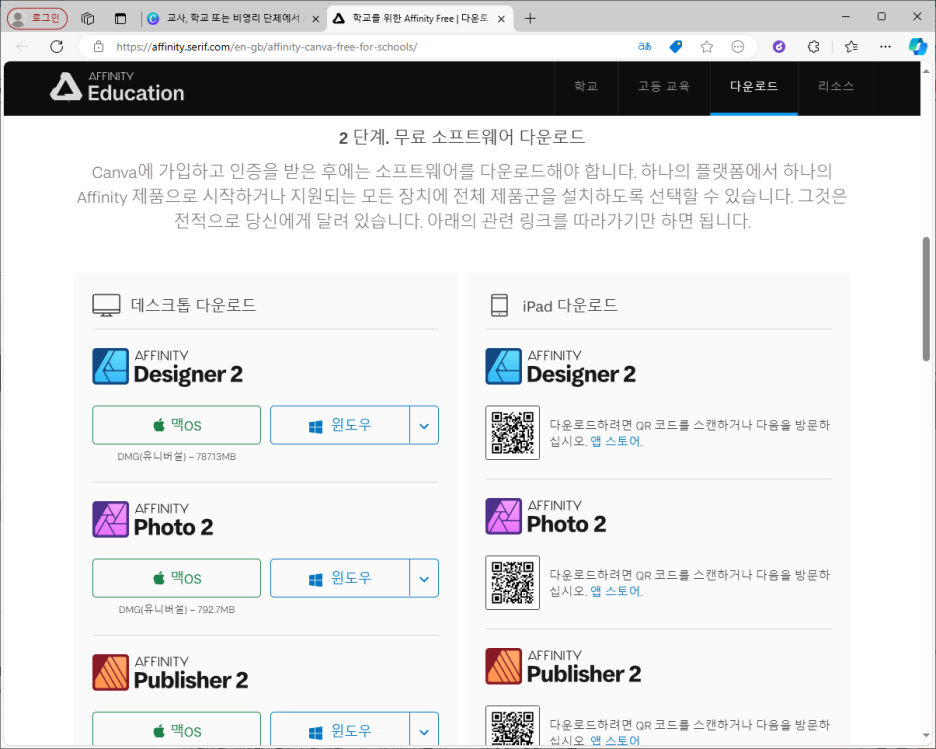Viewport: 936px width, 749px height.
Task: Open the tab actions menu icon
Action: 87,19
